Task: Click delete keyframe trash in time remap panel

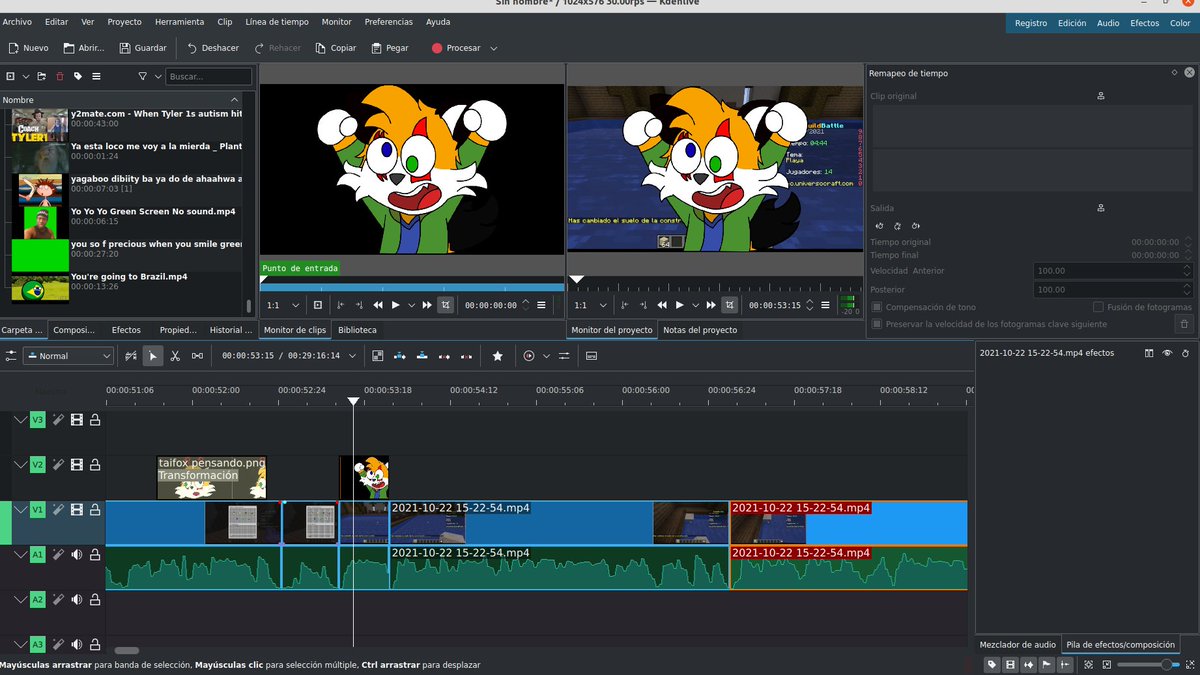Action: coord(1184,324)
